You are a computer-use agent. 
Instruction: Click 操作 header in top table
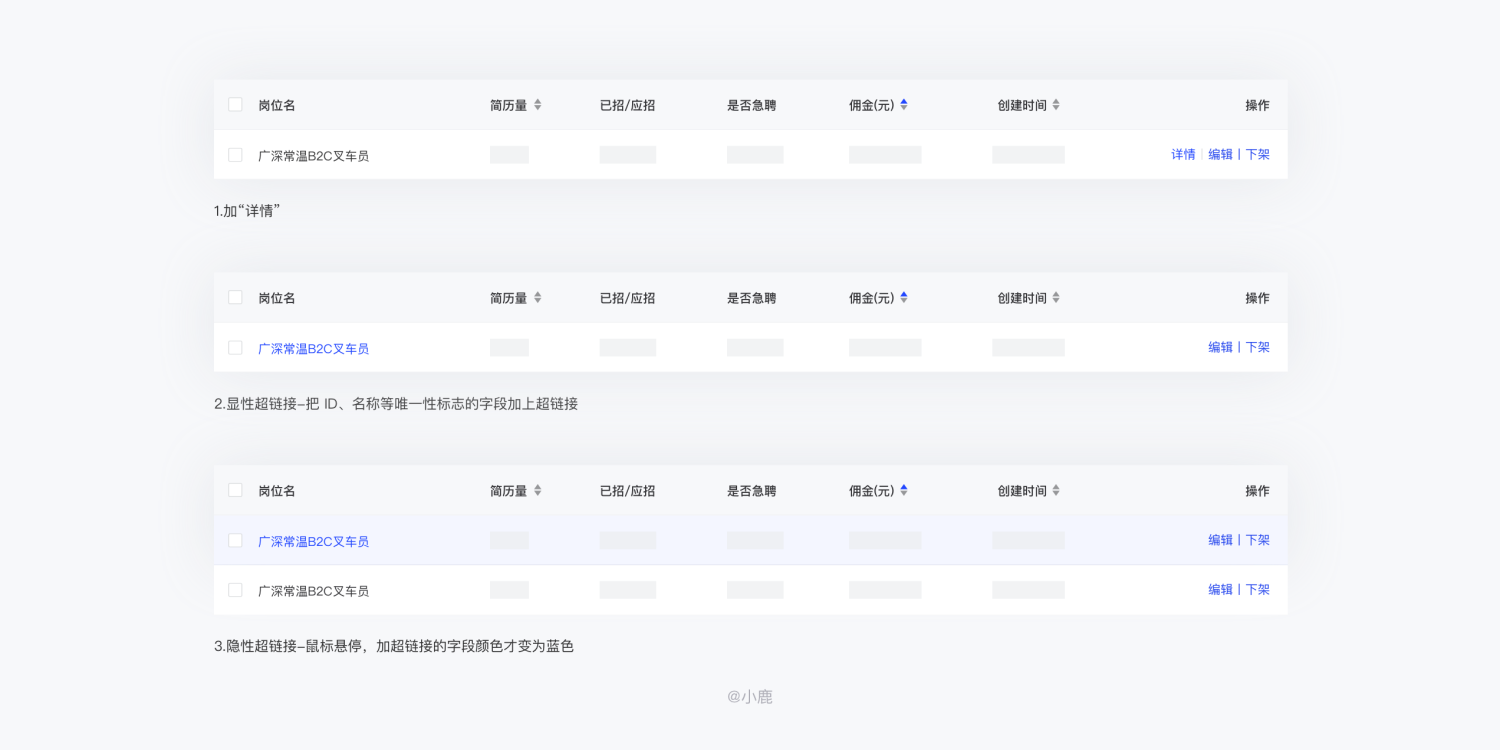tap(1257, 105)
